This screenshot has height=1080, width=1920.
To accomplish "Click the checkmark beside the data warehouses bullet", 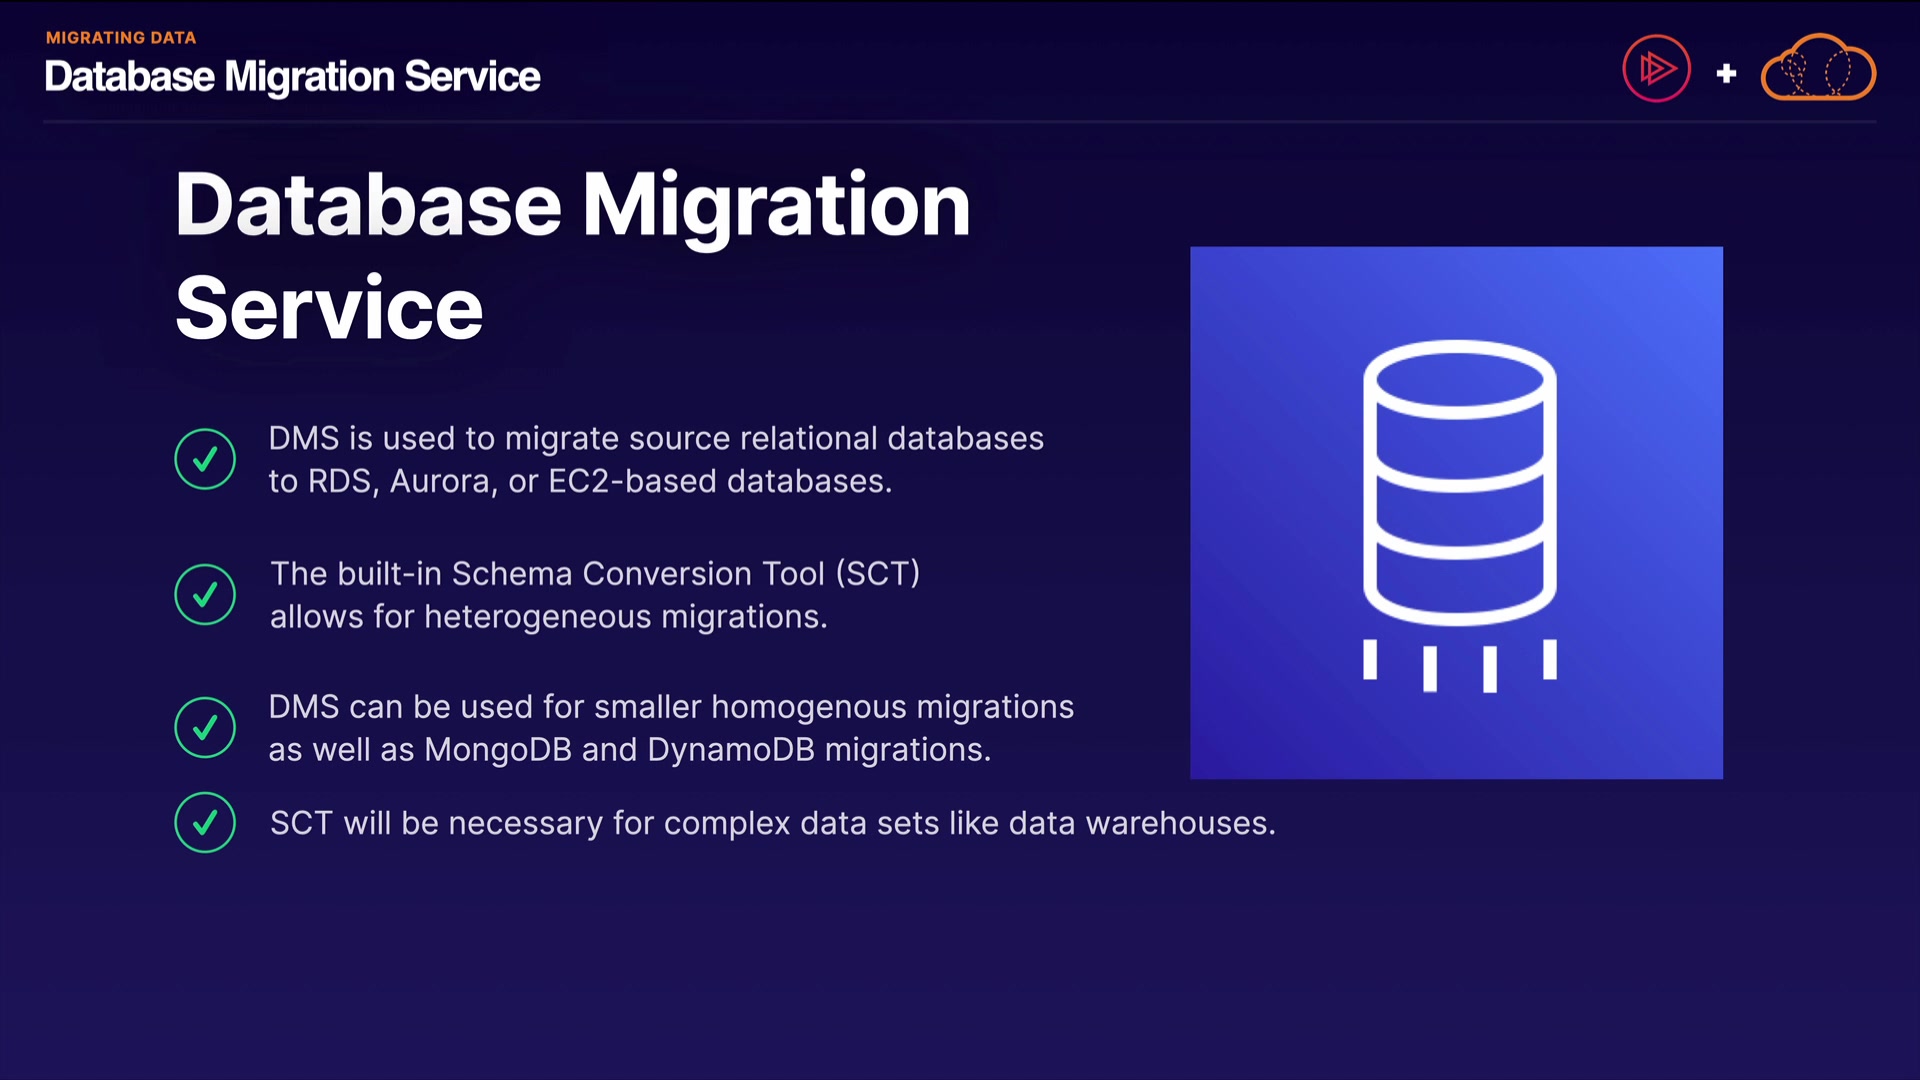I will tap(205, 822).
